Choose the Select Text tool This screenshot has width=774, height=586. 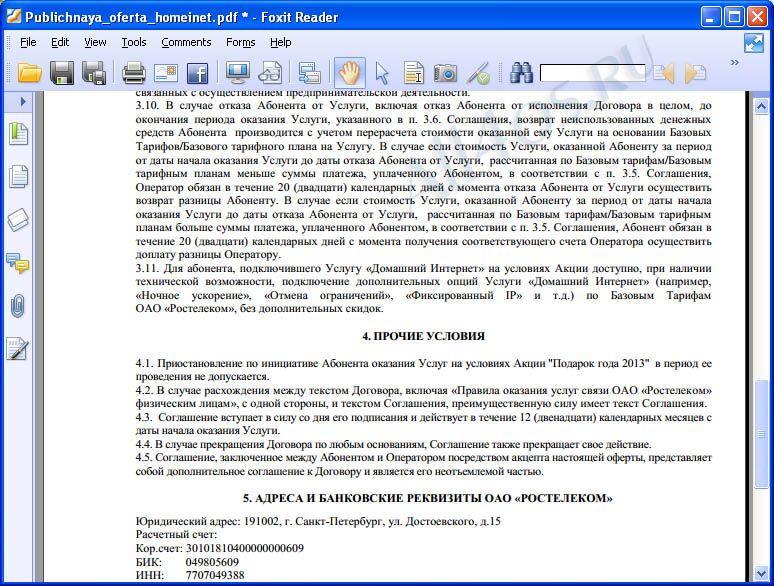[x=414, y=73]
